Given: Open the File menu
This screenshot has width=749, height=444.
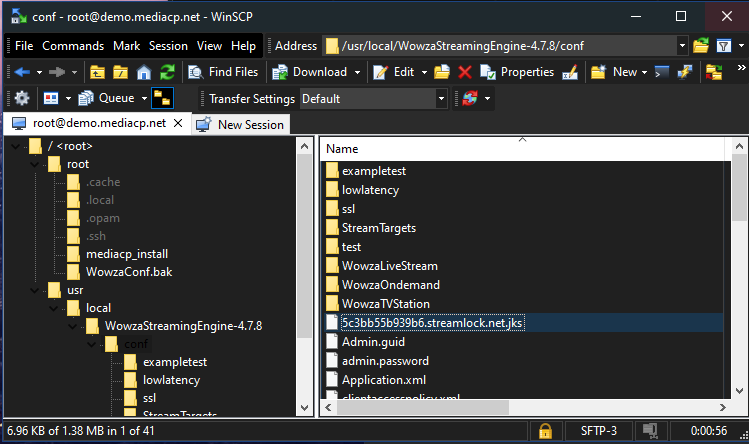Looking at the screenshot, I should (x=24, y=46).
